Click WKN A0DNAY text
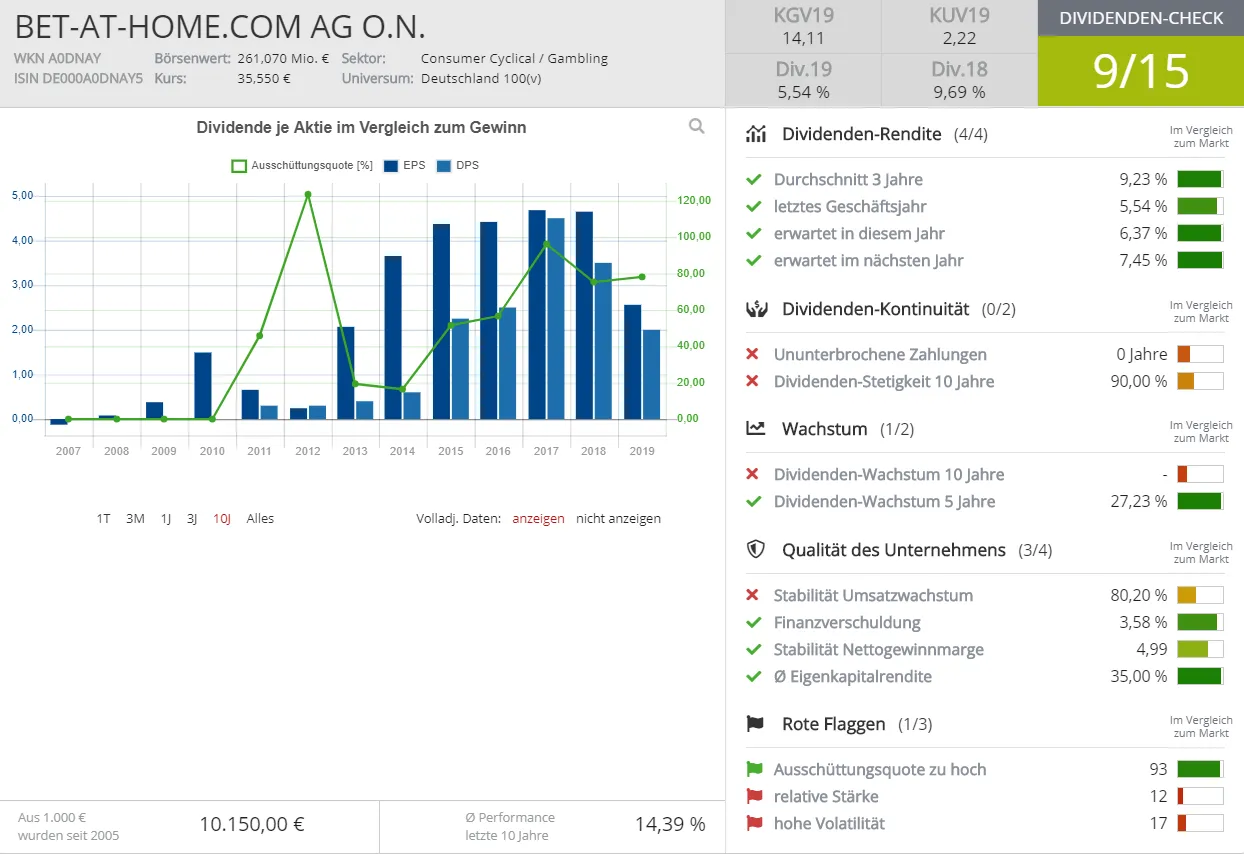This screenshot has height=854, width=1244. point(58,58)
